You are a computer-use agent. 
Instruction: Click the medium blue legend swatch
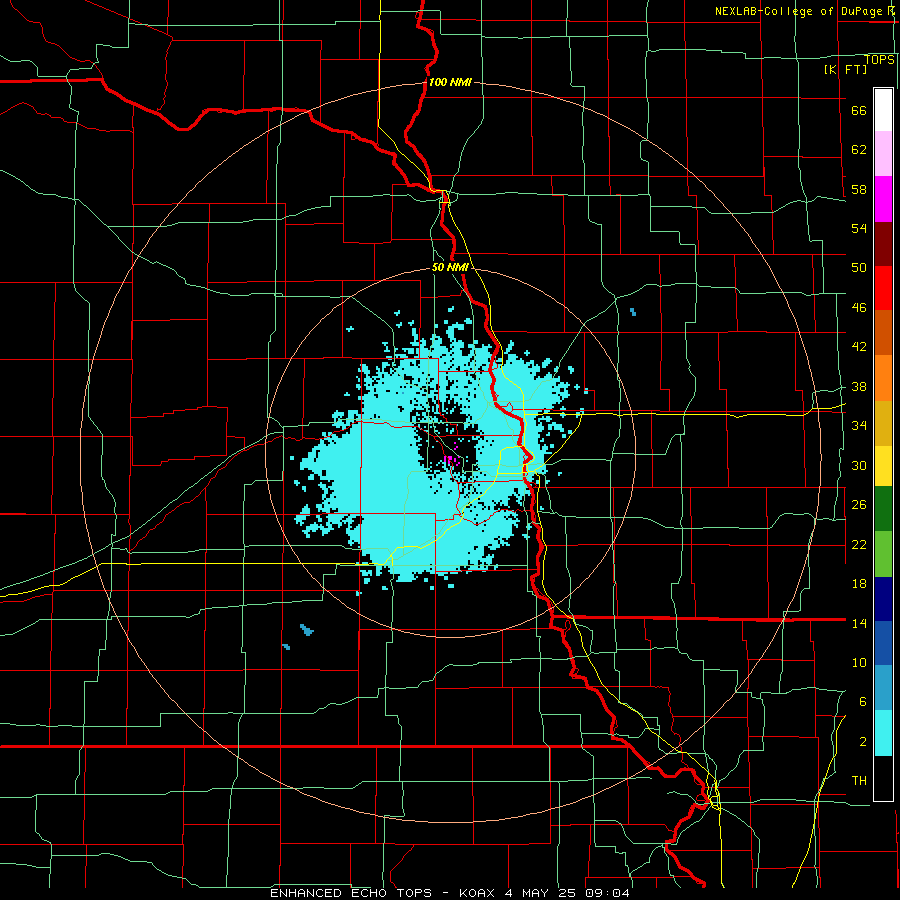(883, 643)
